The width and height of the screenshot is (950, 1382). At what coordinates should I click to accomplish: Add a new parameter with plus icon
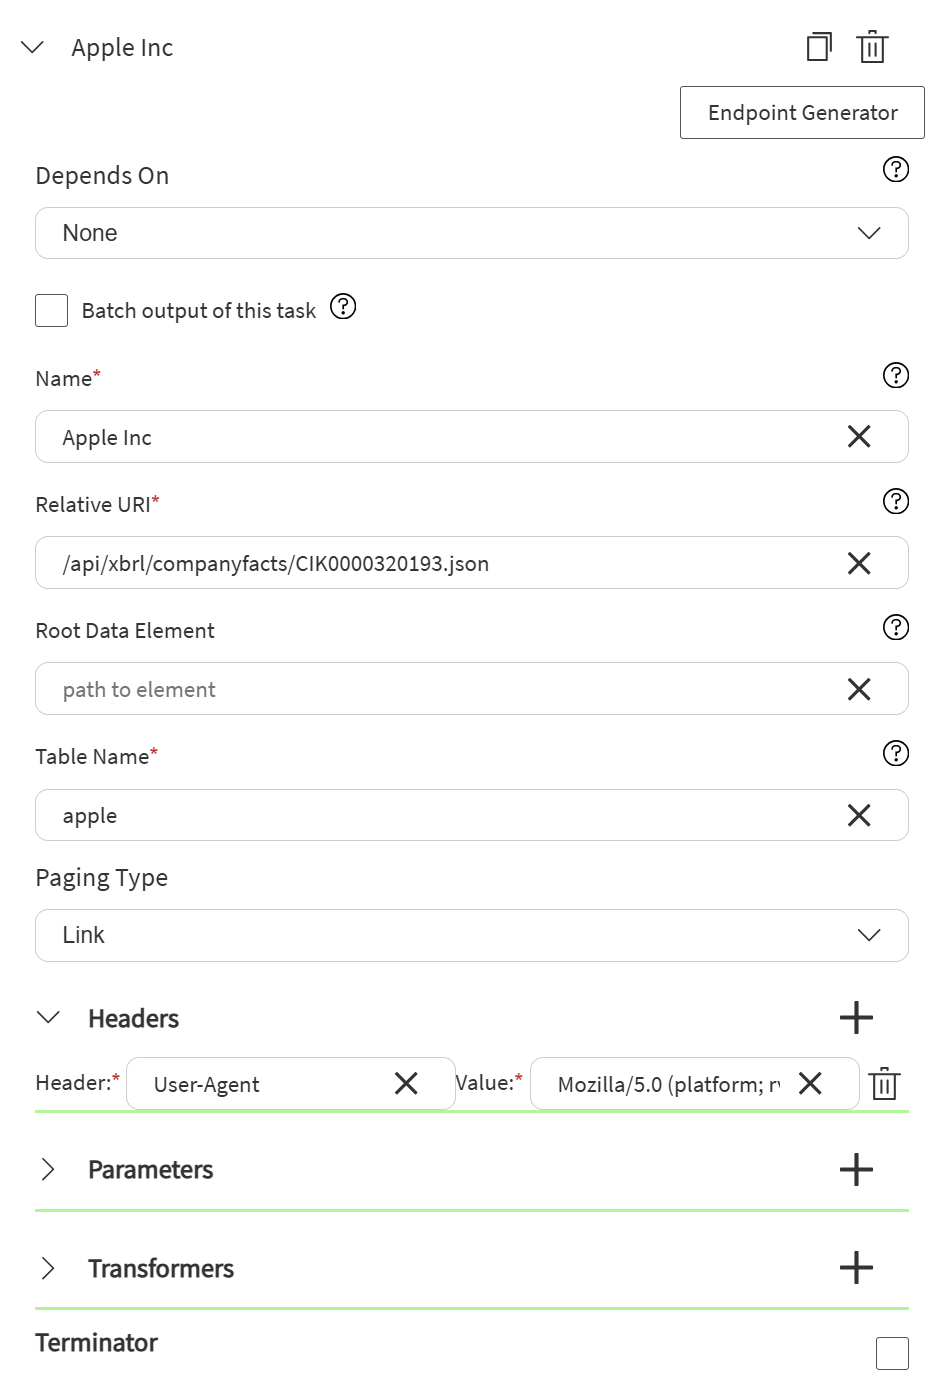pos(856,1169)
